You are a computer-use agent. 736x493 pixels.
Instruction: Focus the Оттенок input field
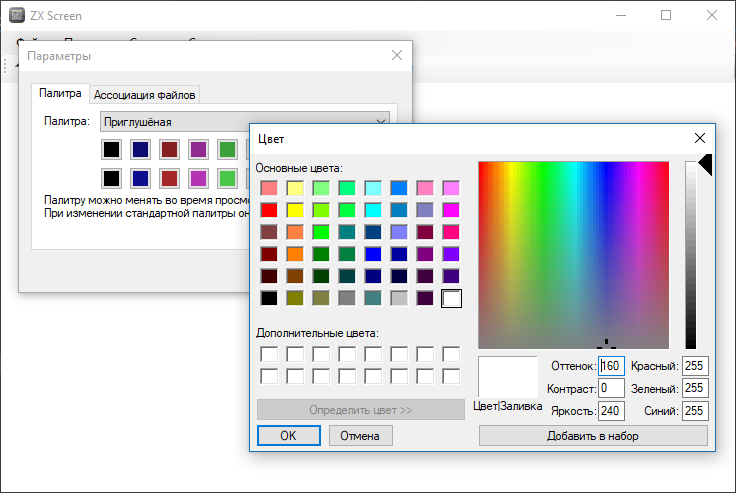(x=611, y=366)
